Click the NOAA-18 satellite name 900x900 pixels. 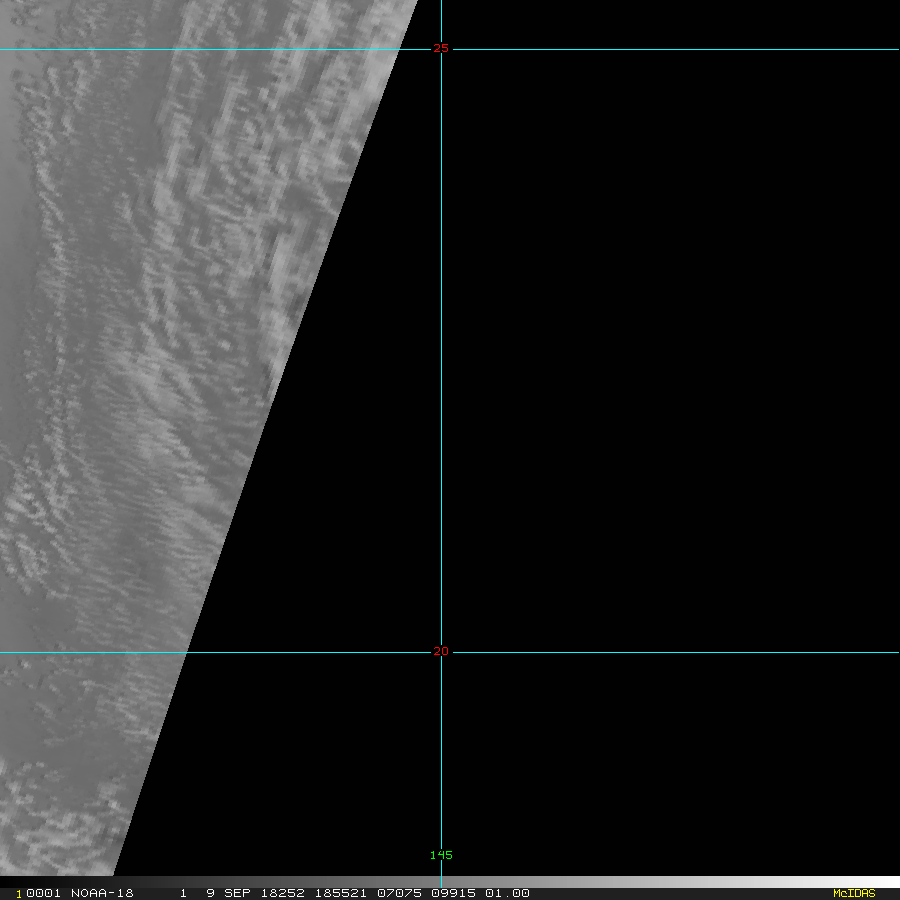click(x=102, y=893)
